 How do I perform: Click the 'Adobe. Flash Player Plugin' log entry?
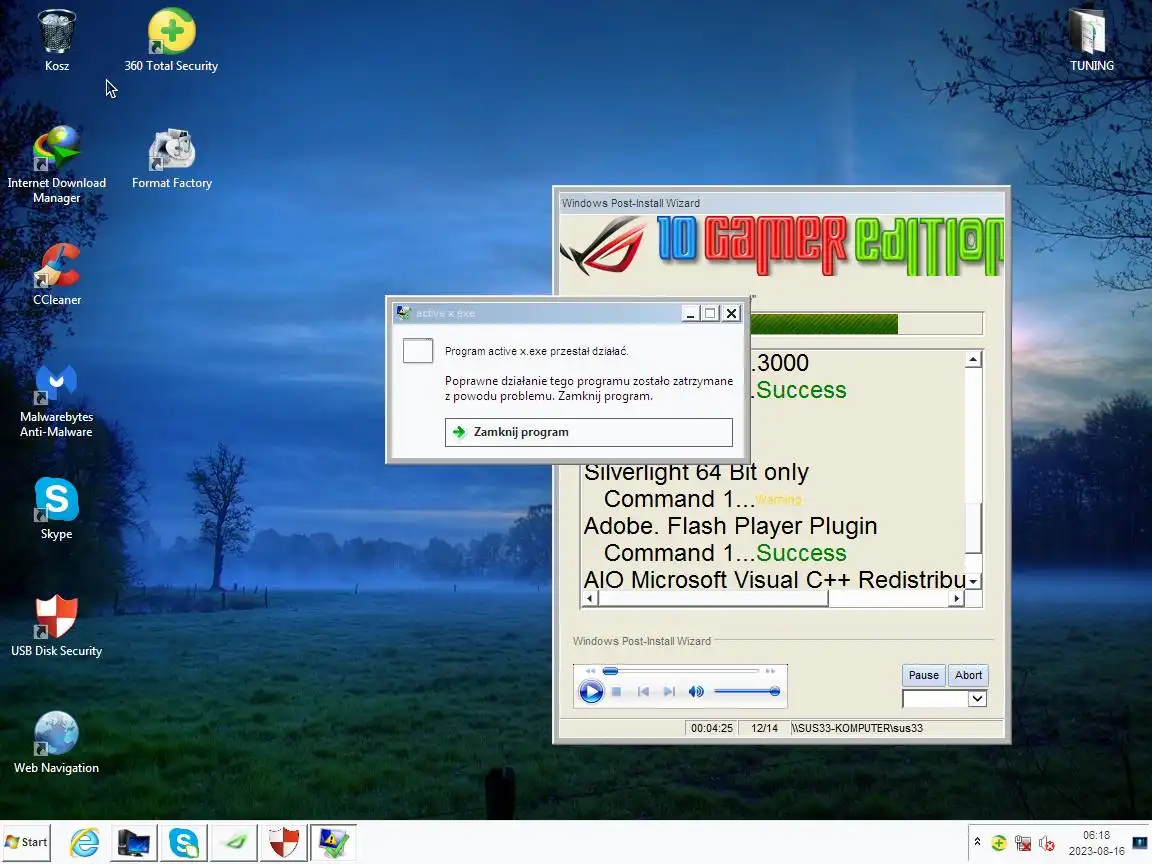(x=730, y=526)
